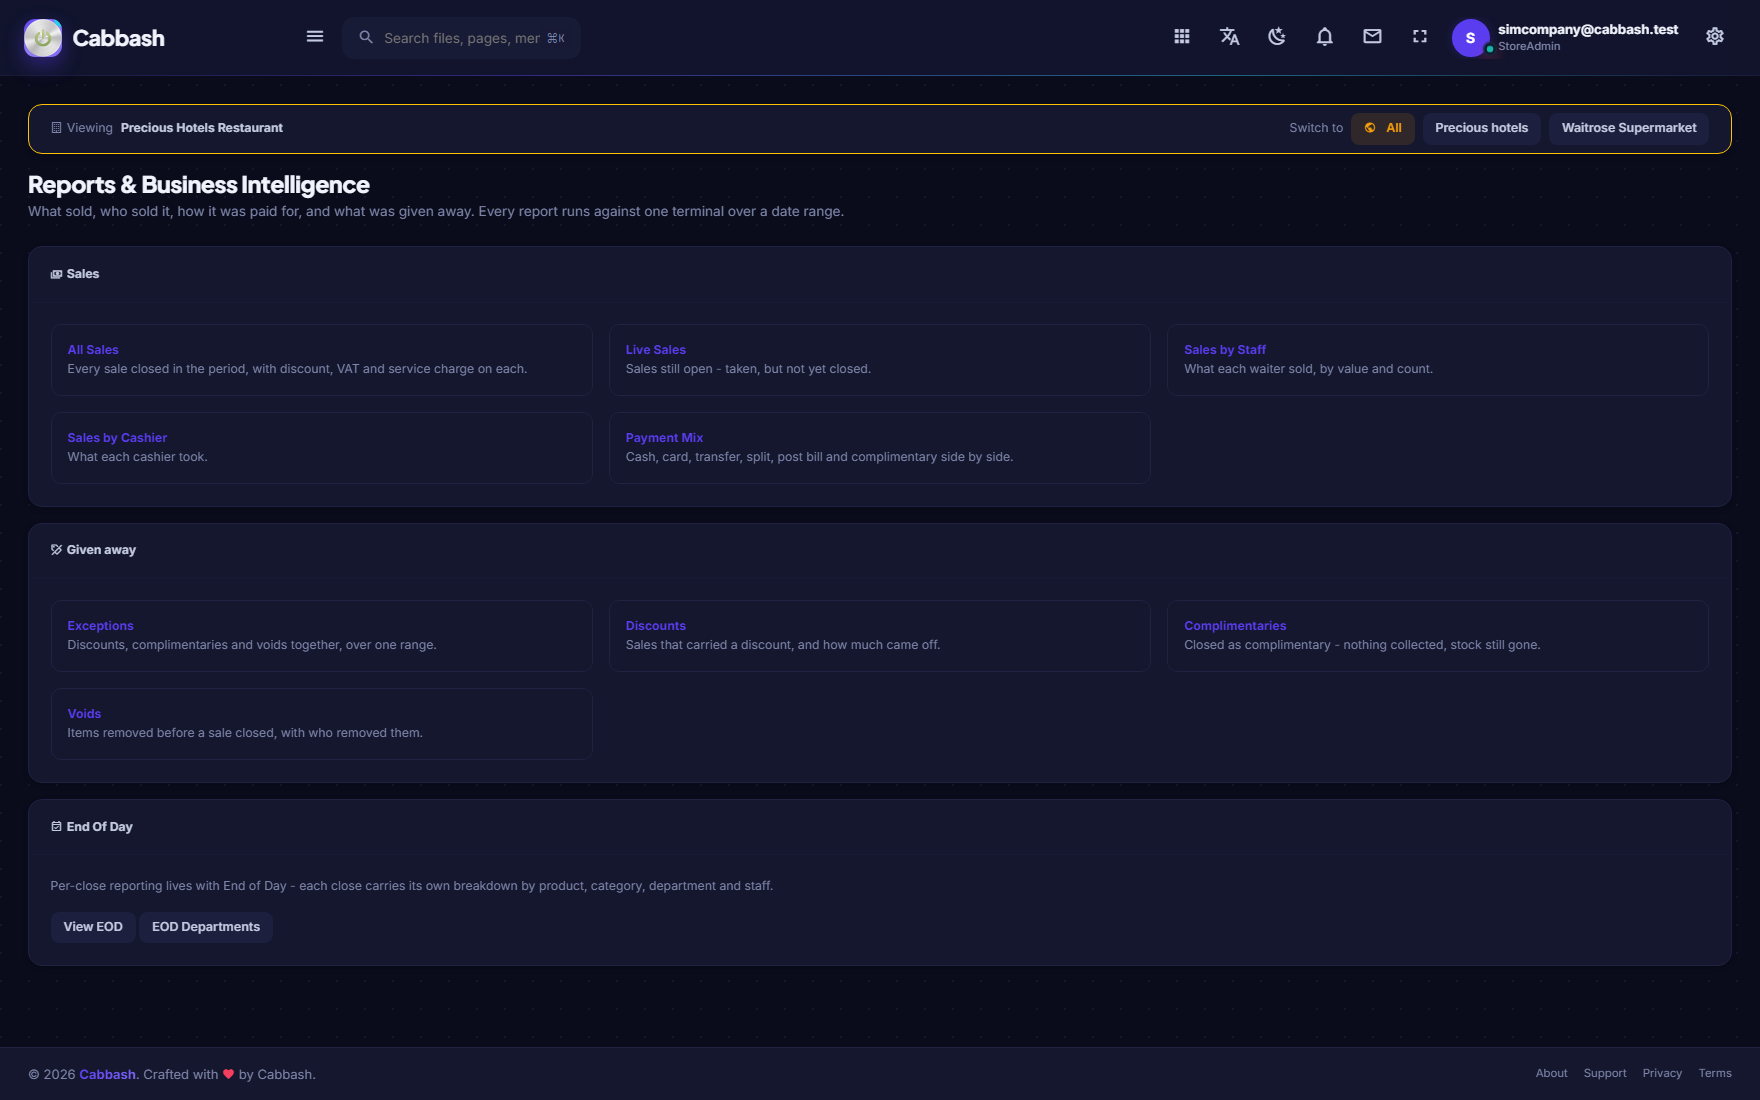Open the settings gear icon
The width and height of the screenshot is (1760, 1100).
click(x=1715, y=37)
